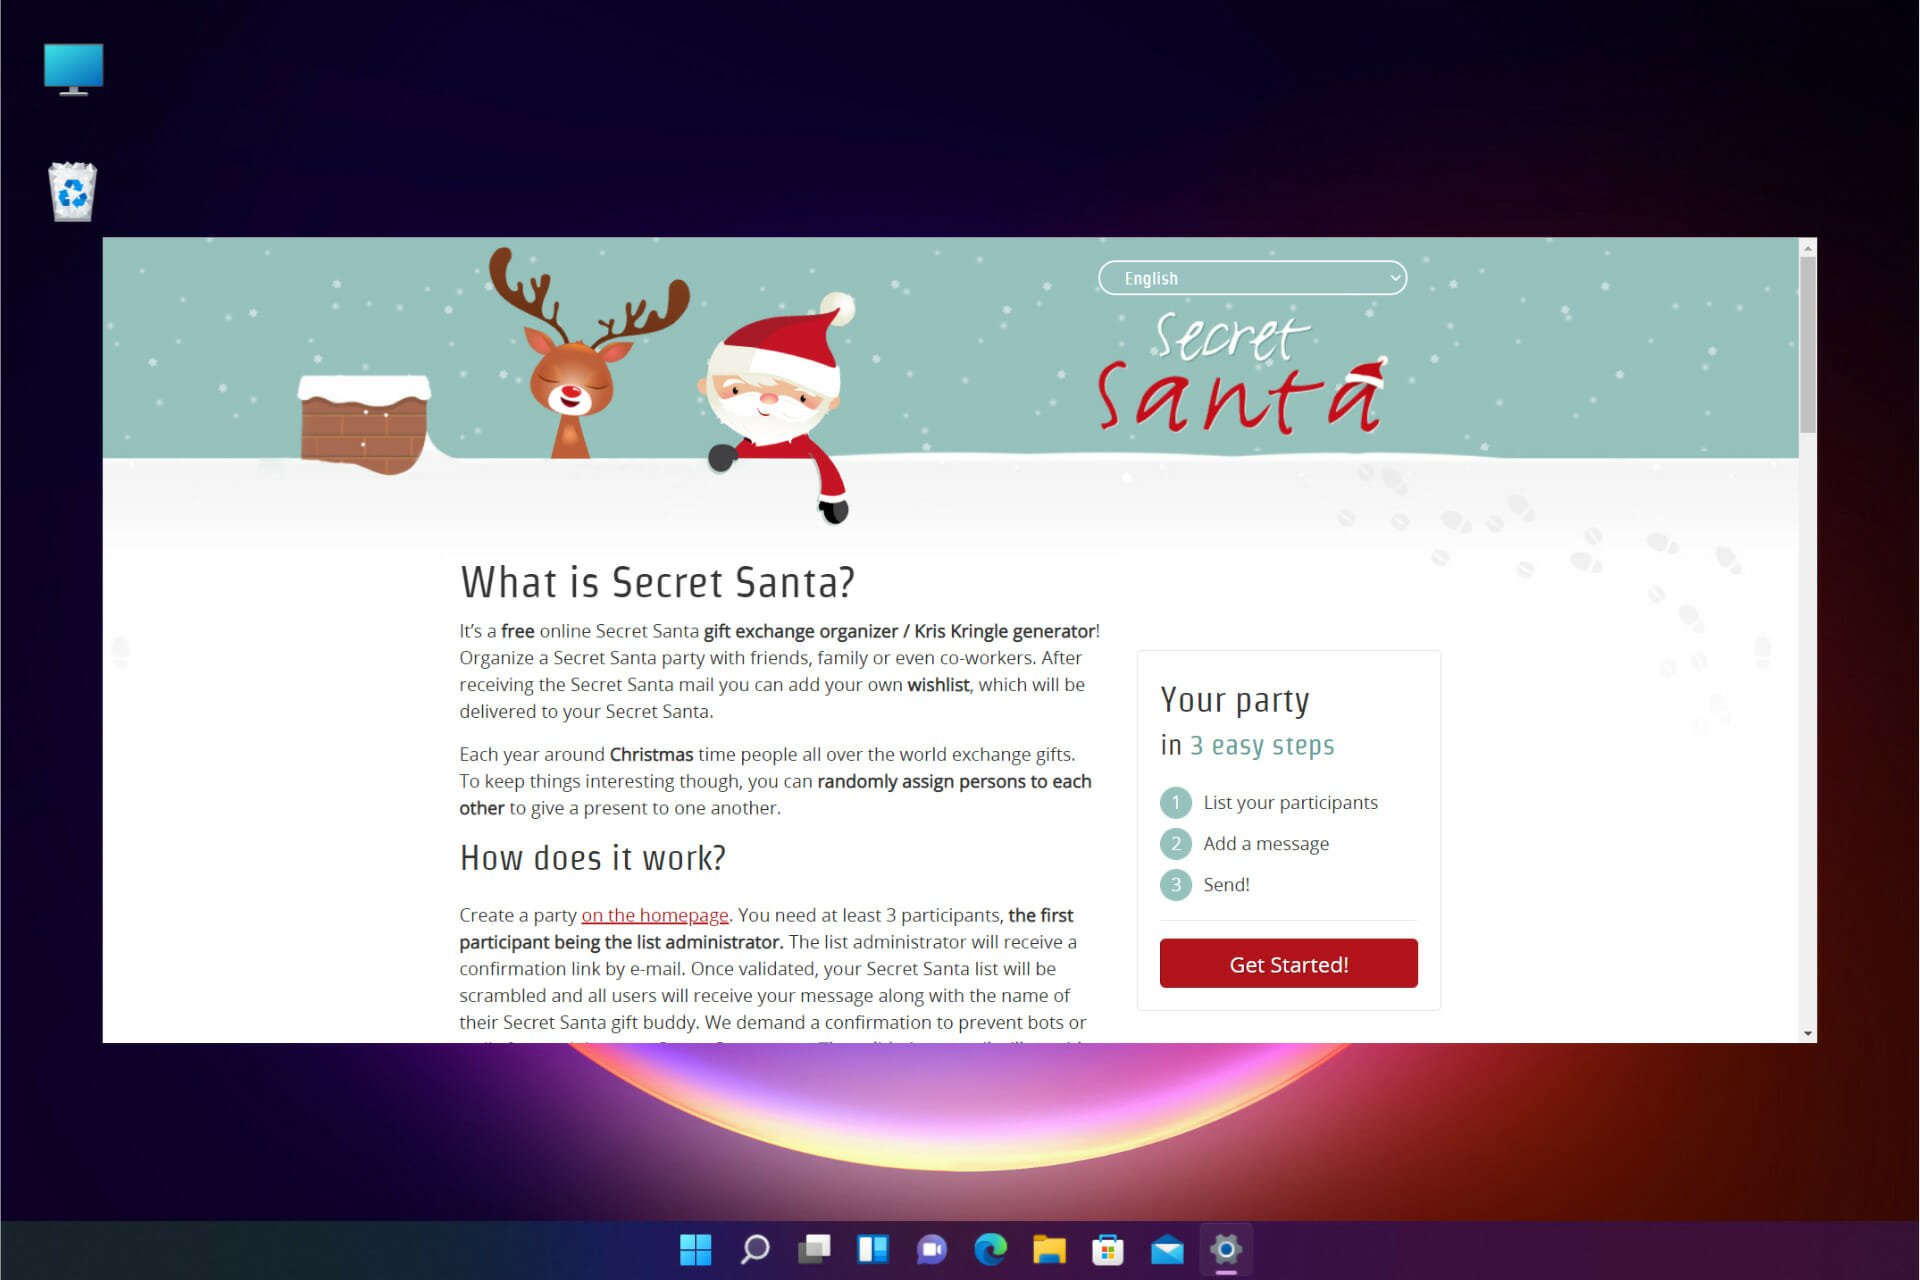Click the Microsoft Store taskbar icon

tap(1109, 1249)
